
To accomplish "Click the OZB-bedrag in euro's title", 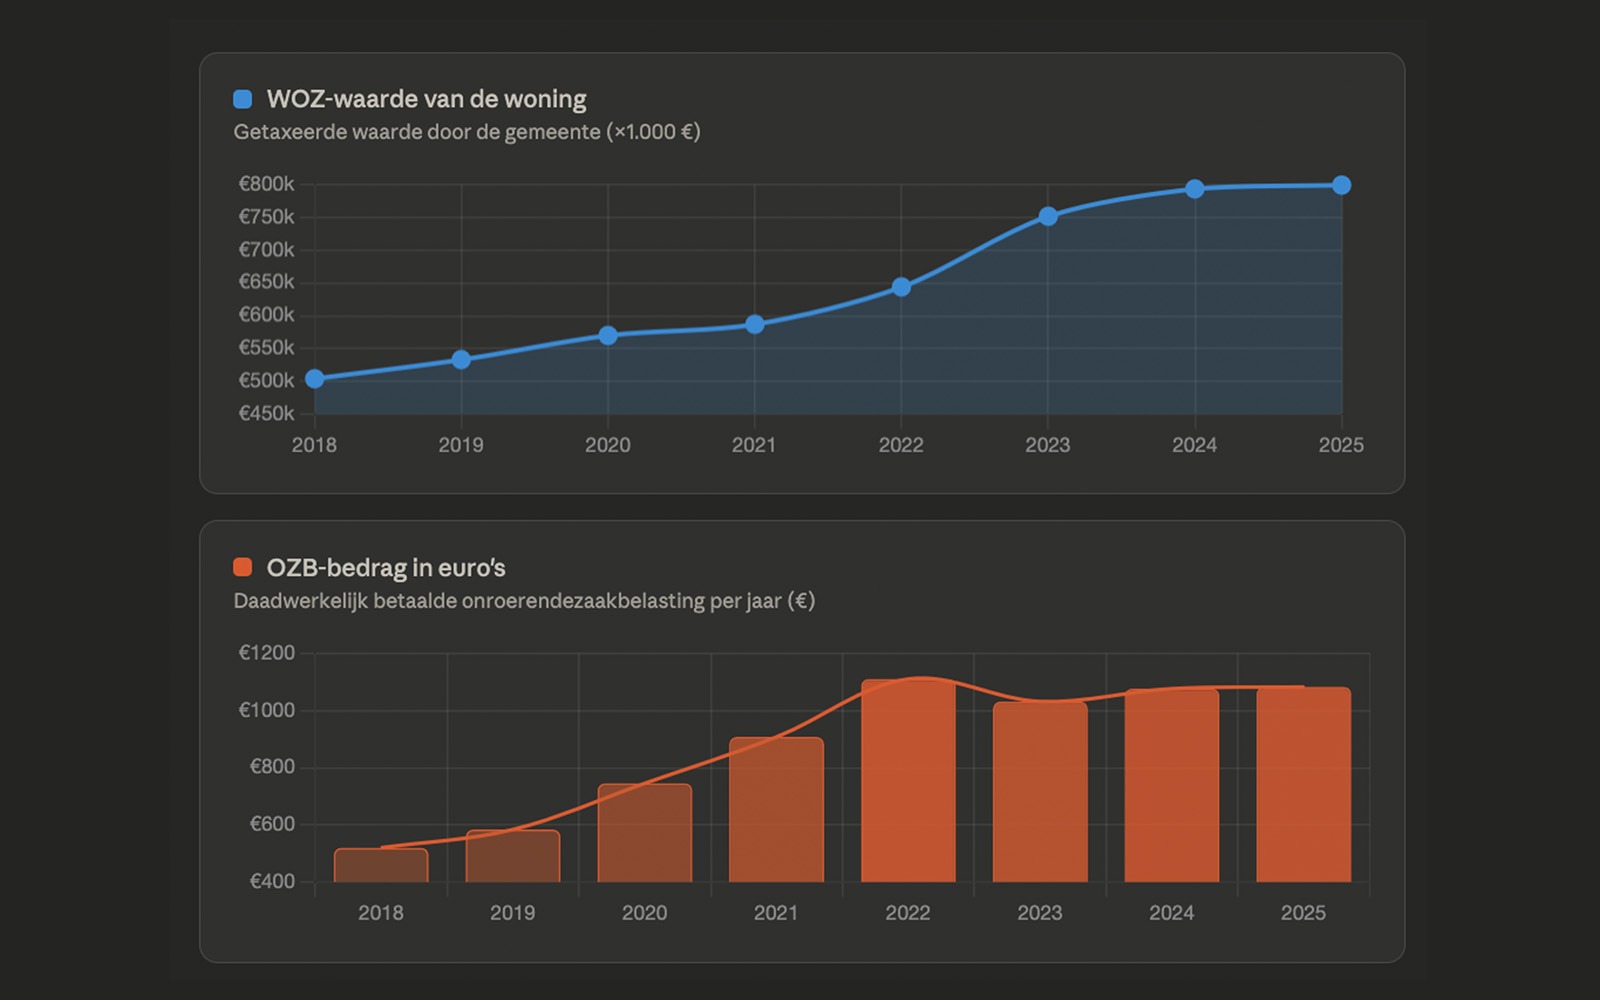I will (386, 568).
